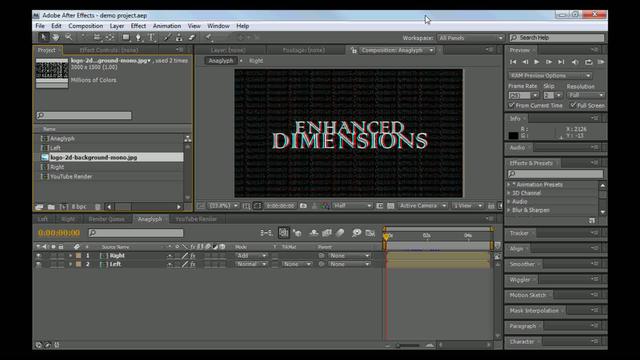Open the Animation menu
The width and height of the screenshot is (640, 360).
(167, 26)
